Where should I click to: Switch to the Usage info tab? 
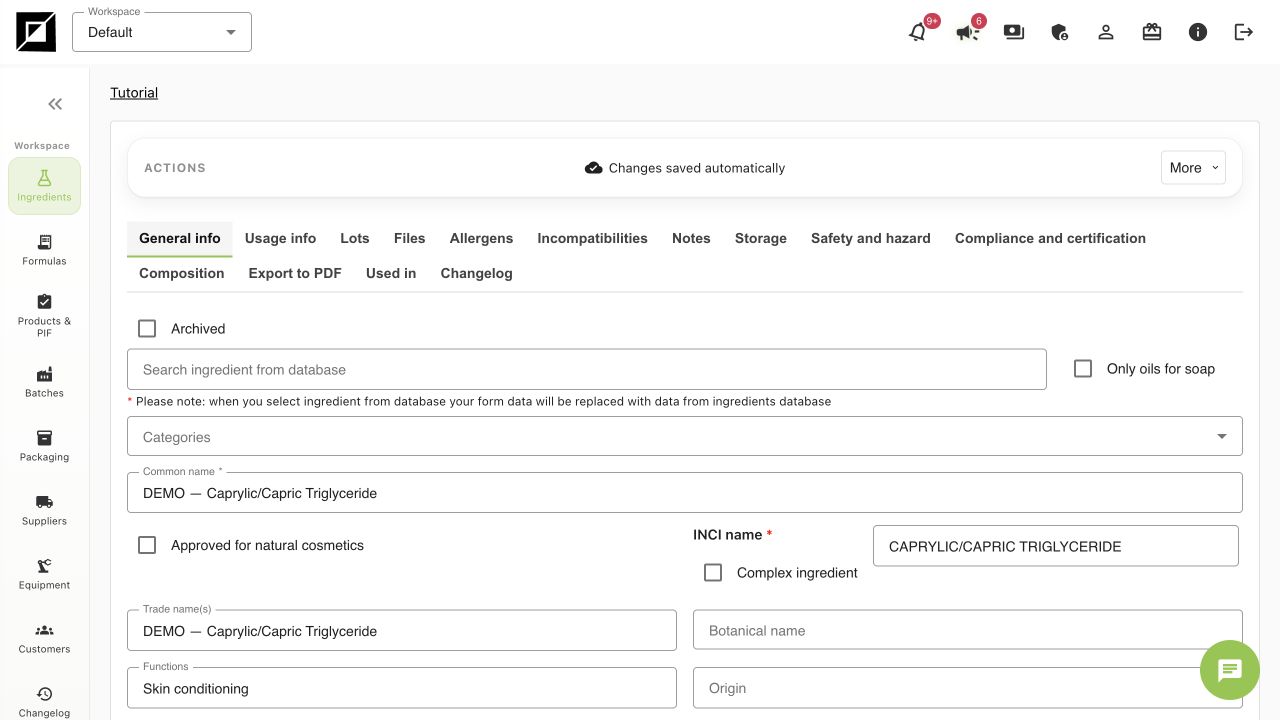[280, 238]
